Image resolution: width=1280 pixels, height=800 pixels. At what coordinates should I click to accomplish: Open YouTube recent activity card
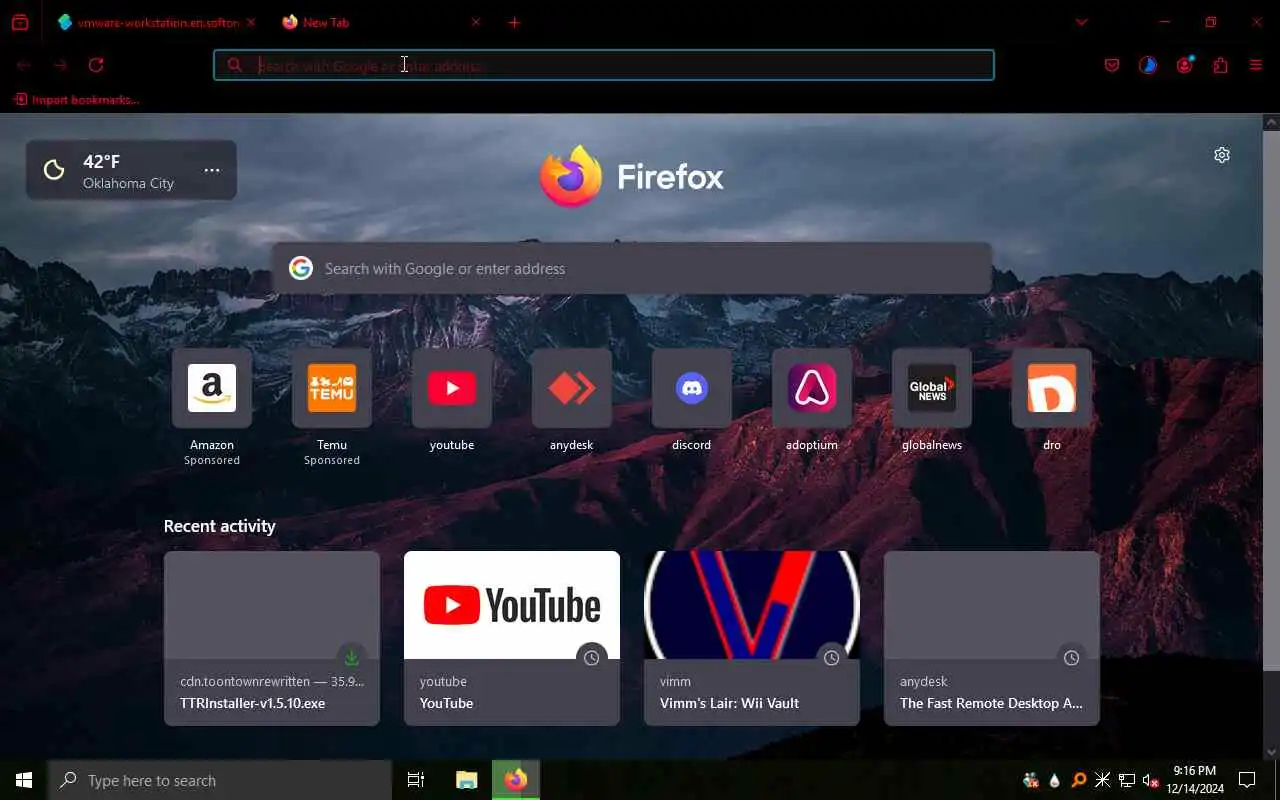[512, 638]
